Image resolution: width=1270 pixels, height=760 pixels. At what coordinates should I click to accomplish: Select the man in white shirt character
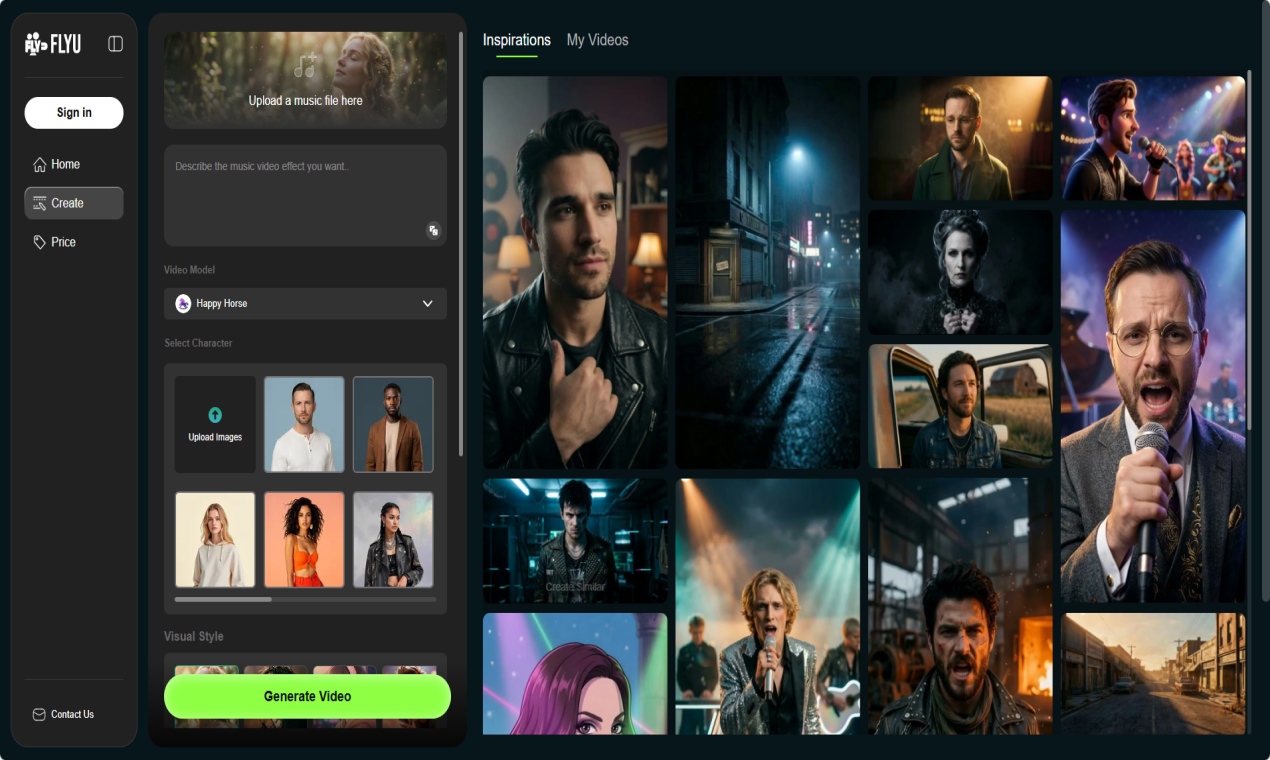304,424
